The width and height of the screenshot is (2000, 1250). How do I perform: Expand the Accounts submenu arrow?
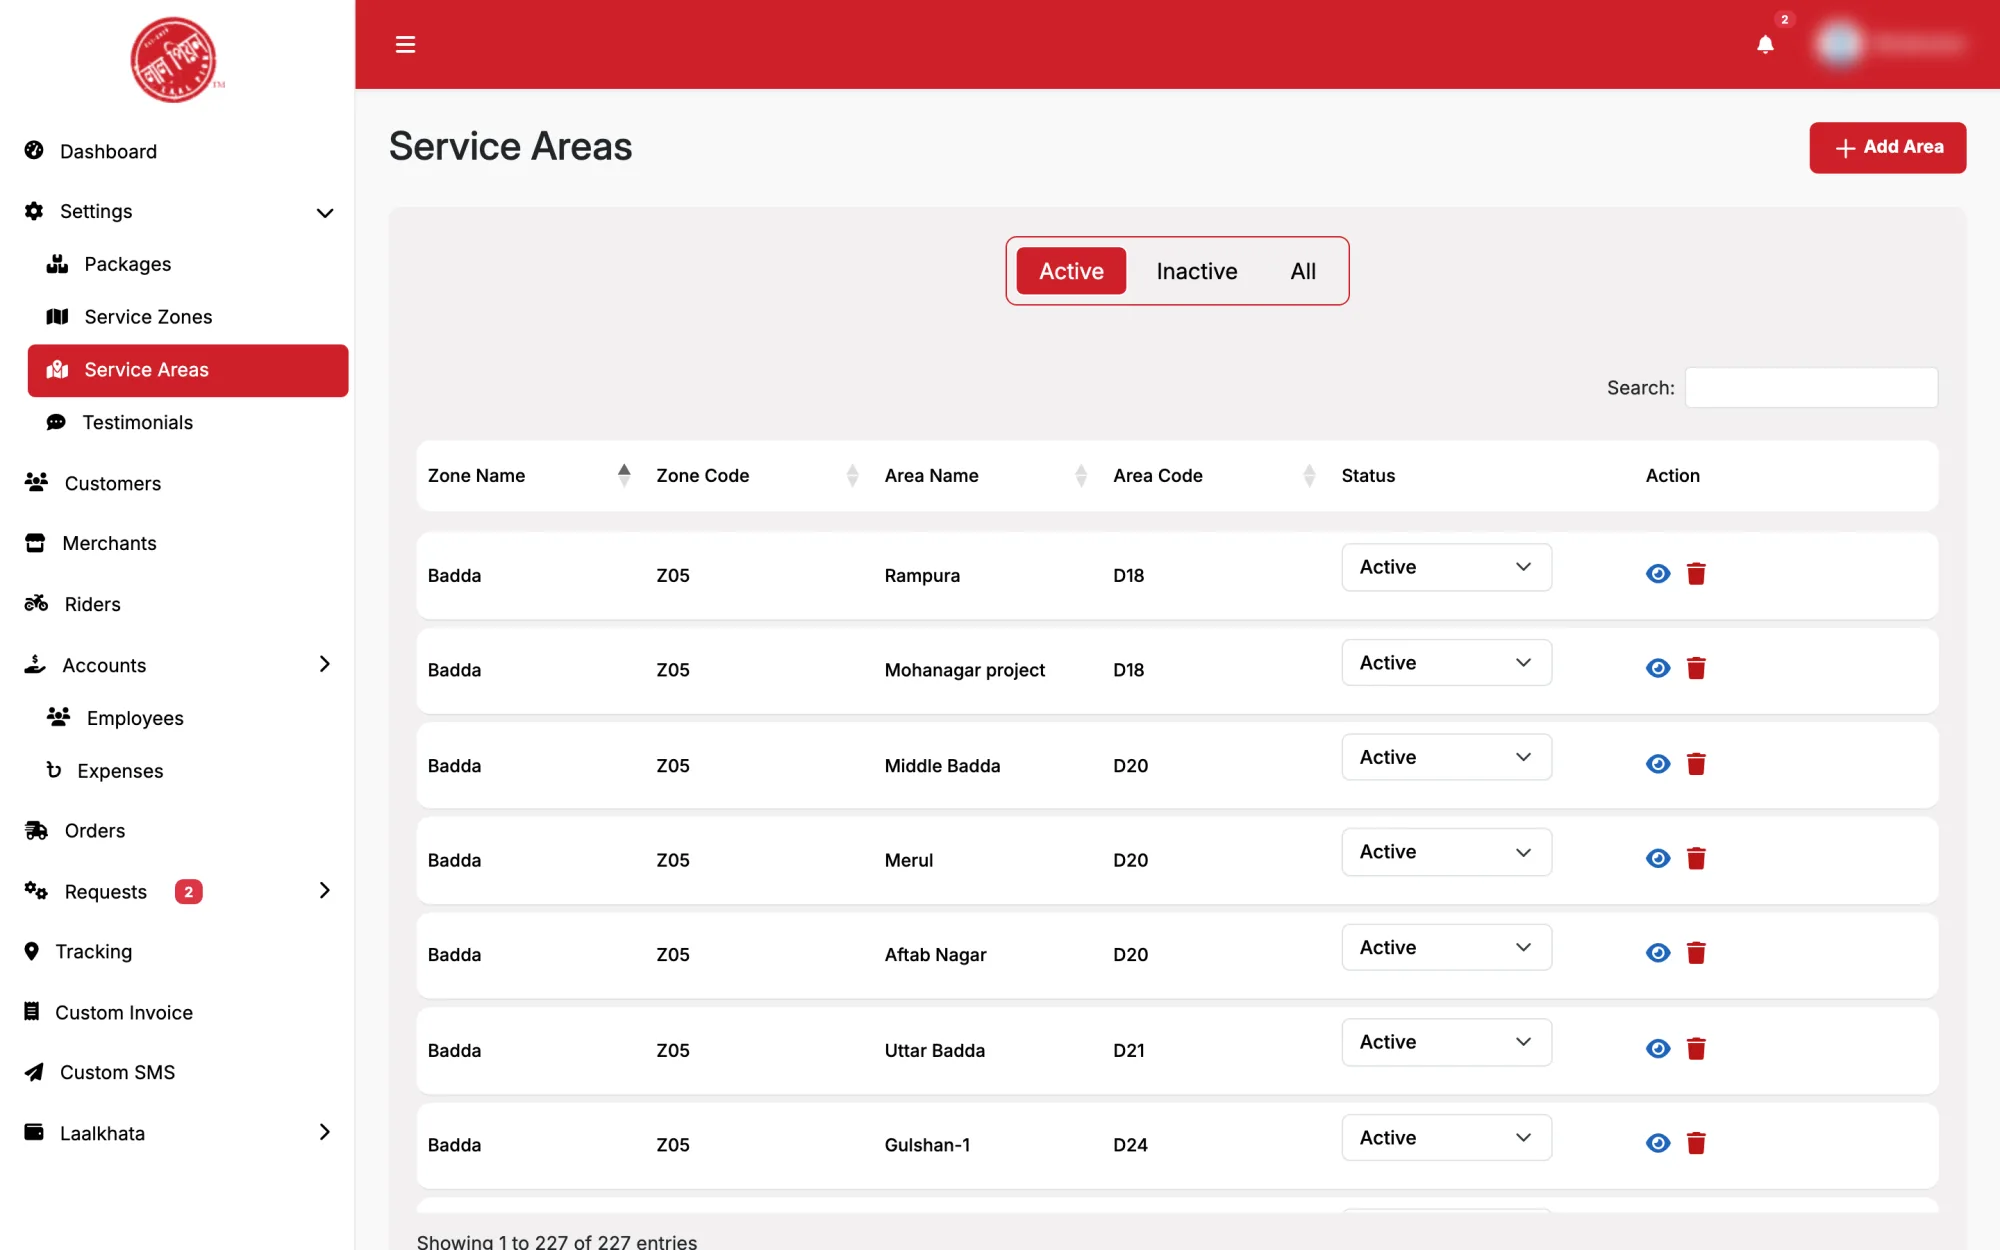325,664
